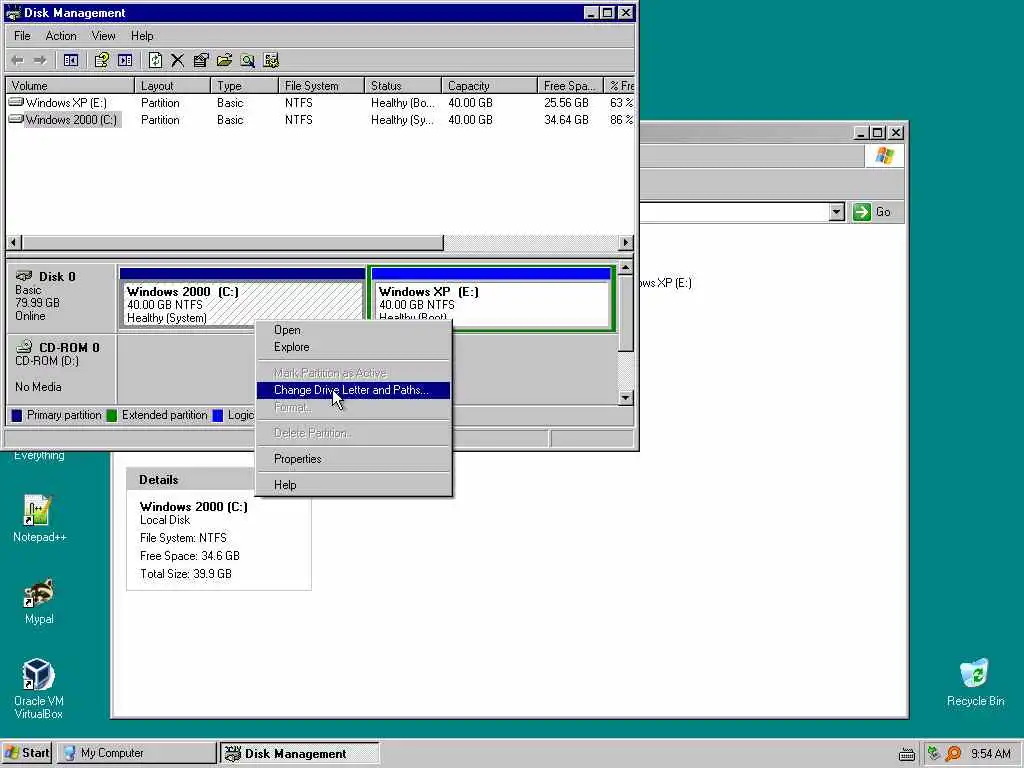Screen dimensions: 1024x768
Task: Click the Oracle VM VirtualBox desktop icon
Action: [38, 675]
